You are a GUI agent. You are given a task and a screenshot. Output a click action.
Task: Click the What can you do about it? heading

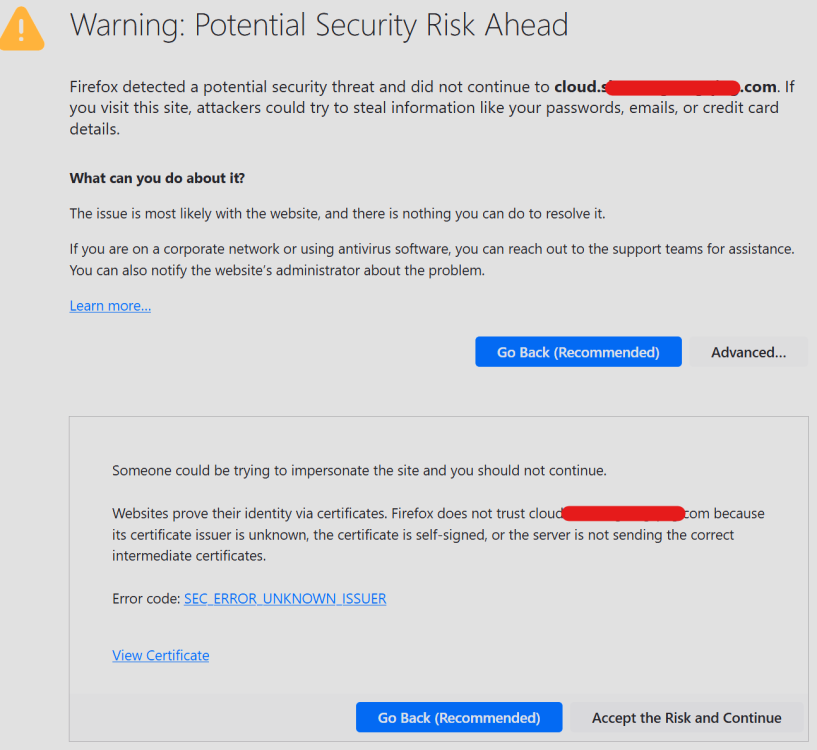point(157,178)
